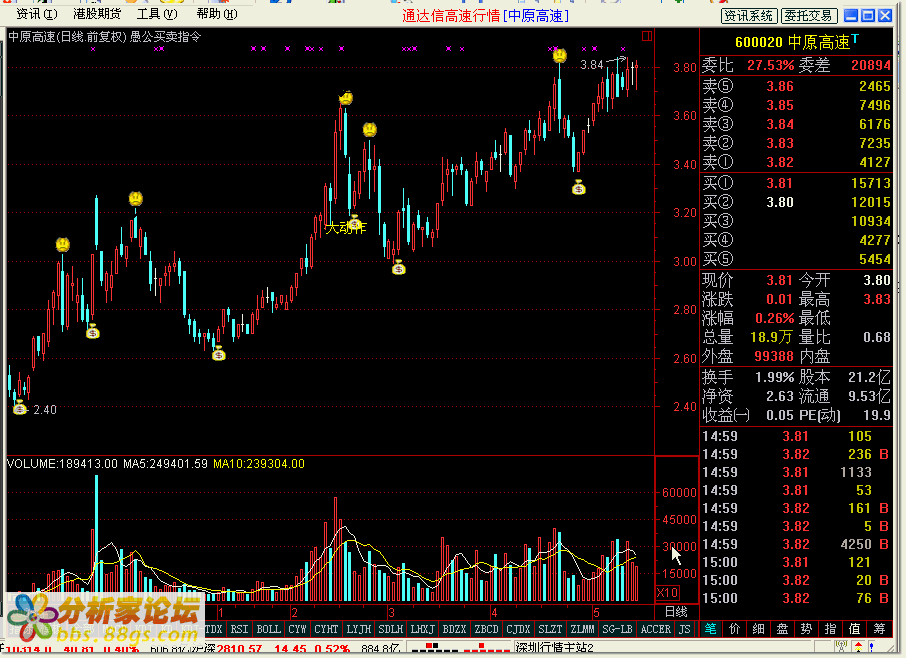This screenshot has height=658, width=906.
Task: Select the CYW indicator tab
Action: (297, 629)
